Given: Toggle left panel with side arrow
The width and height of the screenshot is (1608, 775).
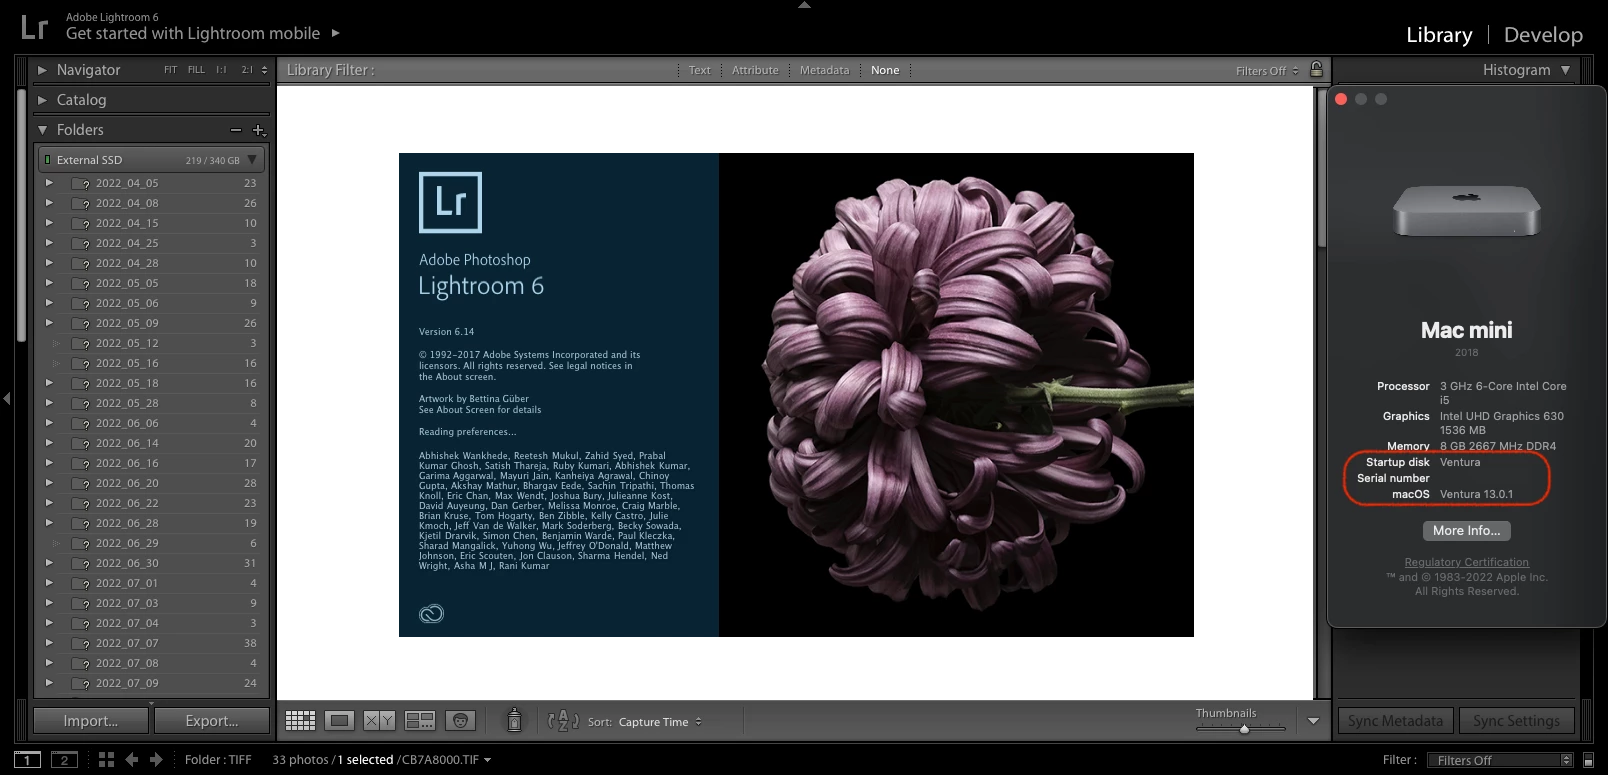Looking at the screenshot, I should [7, 398].
